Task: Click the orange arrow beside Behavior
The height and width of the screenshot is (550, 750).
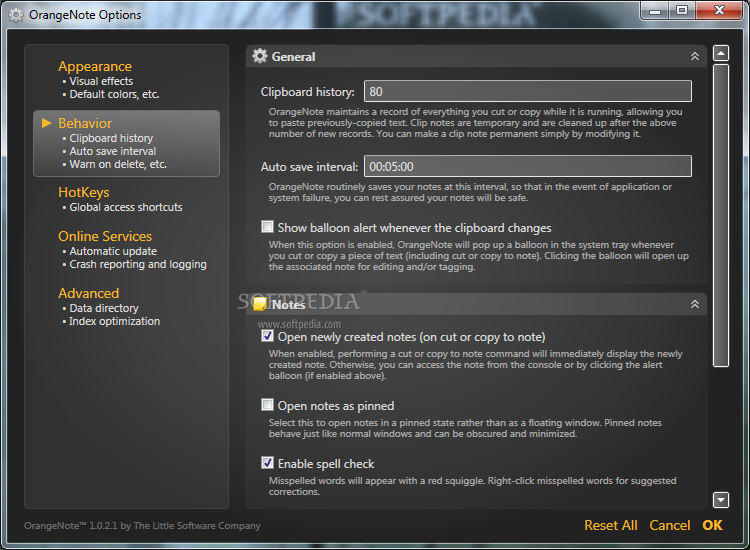Action: pyautogui.click(x=46, y=123)
